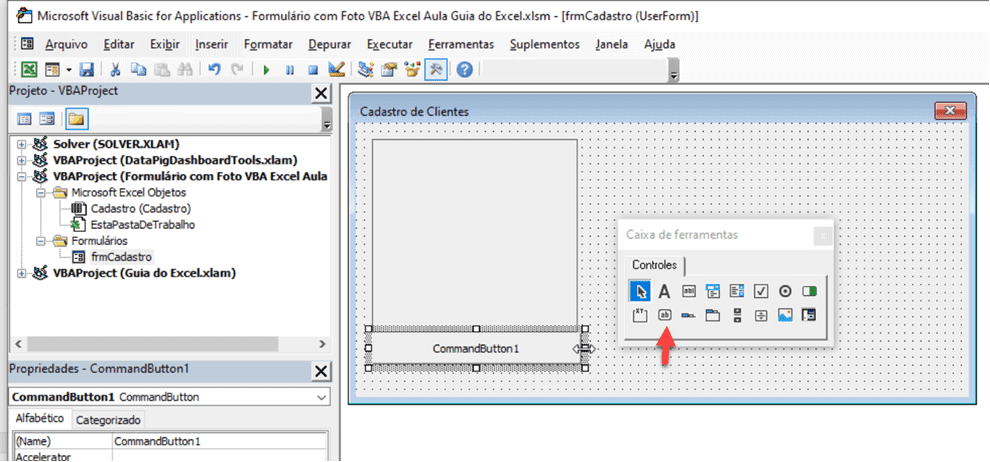Select the Frame control in toolbox
This screenshot has height=462, width=990.
(640, 314)
